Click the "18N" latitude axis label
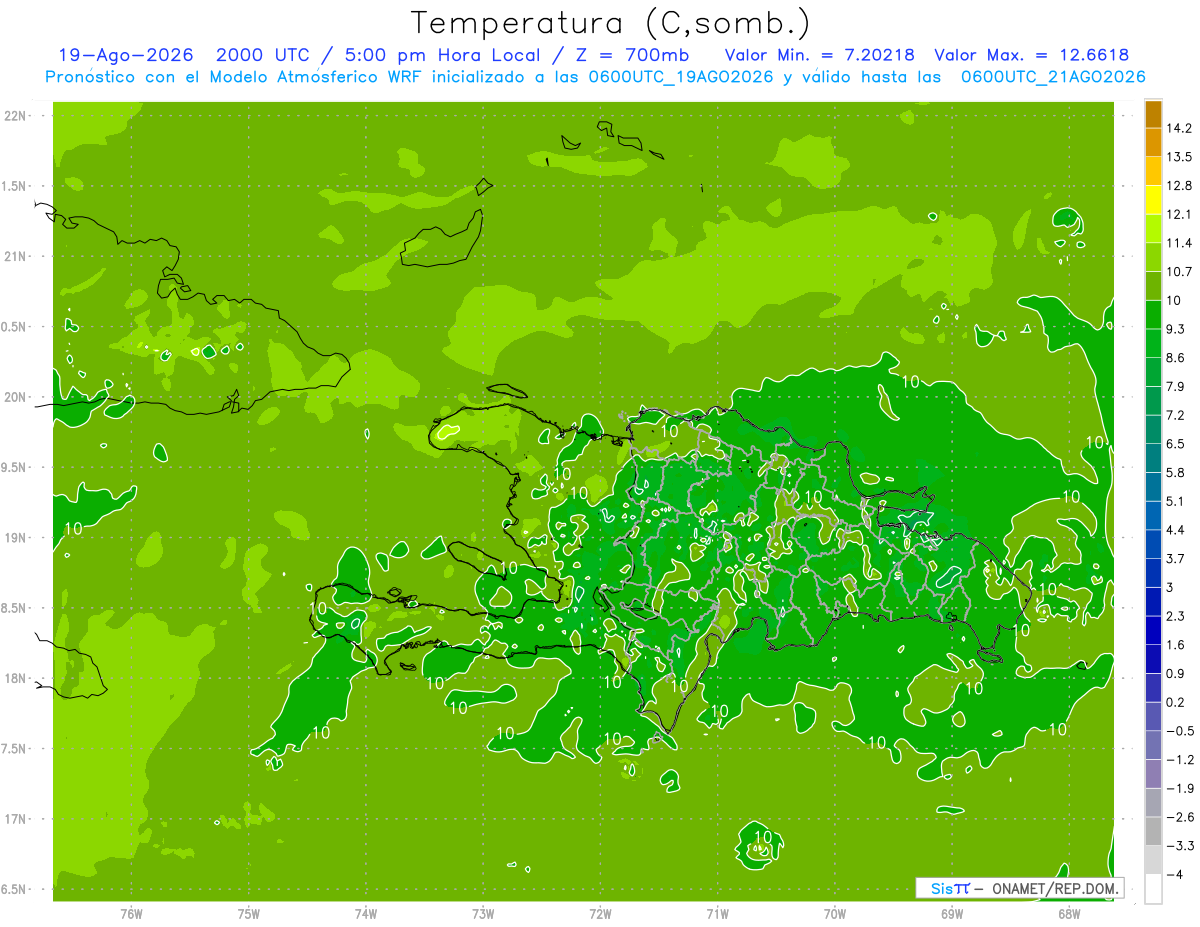 pyautogui.click(x=17, y=678)
